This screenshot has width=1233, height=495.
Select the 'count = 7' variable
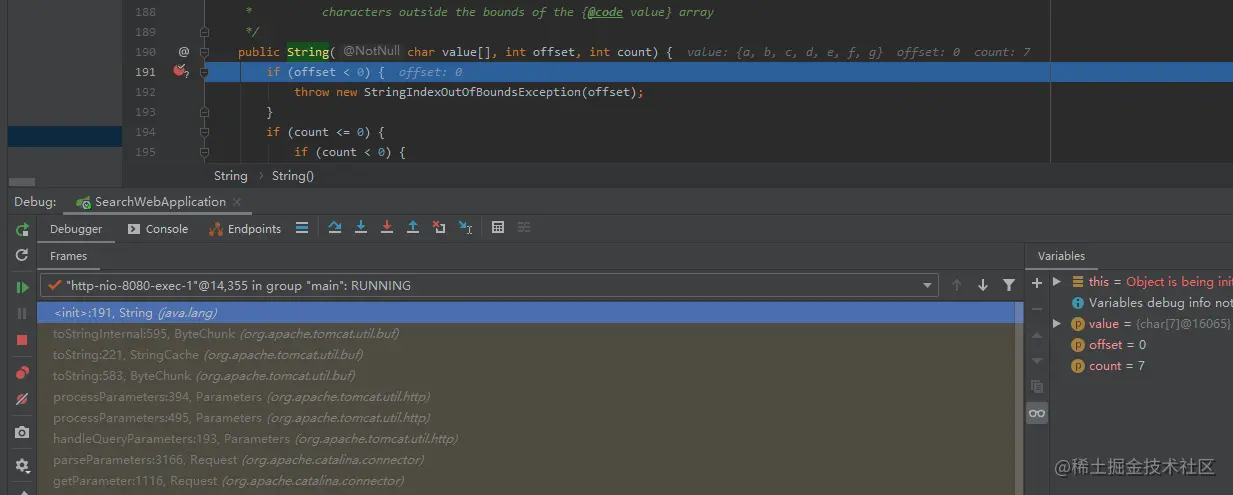[x=1117, y=366]
